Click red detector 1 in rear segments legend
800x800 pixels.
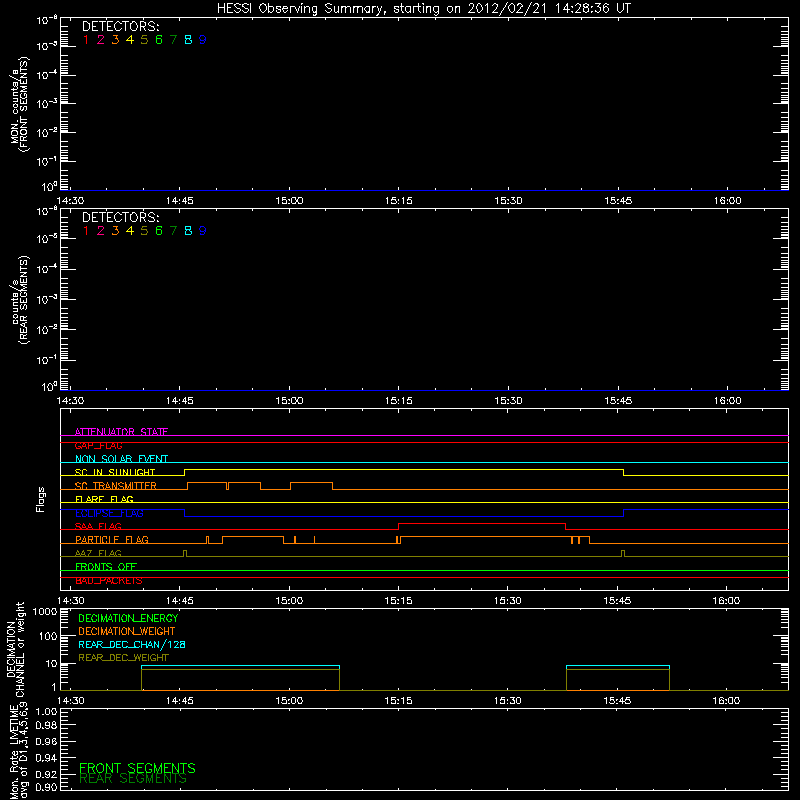tap(86, 231)
